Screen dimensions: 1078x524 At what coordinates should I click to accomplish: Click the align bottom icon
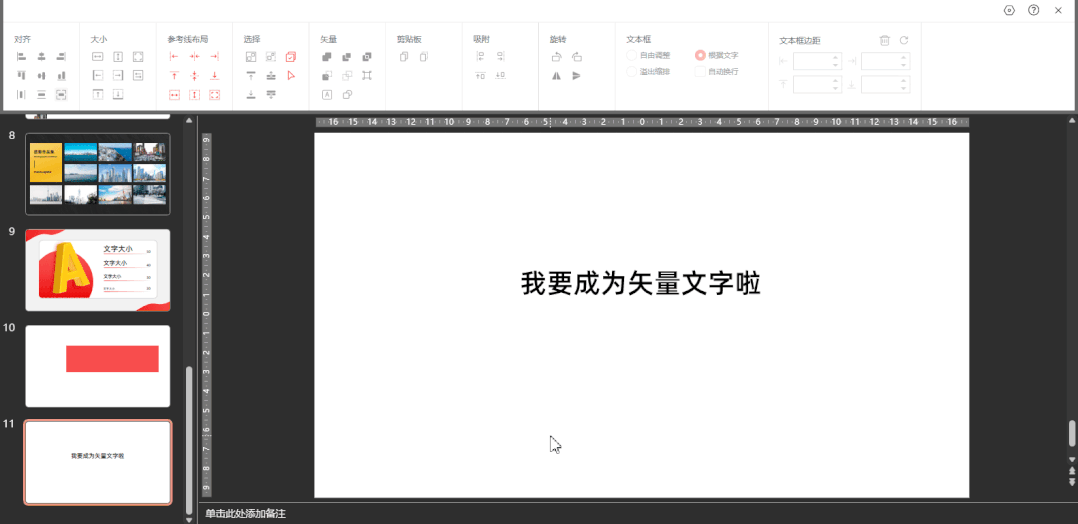[x=61, y=75]
